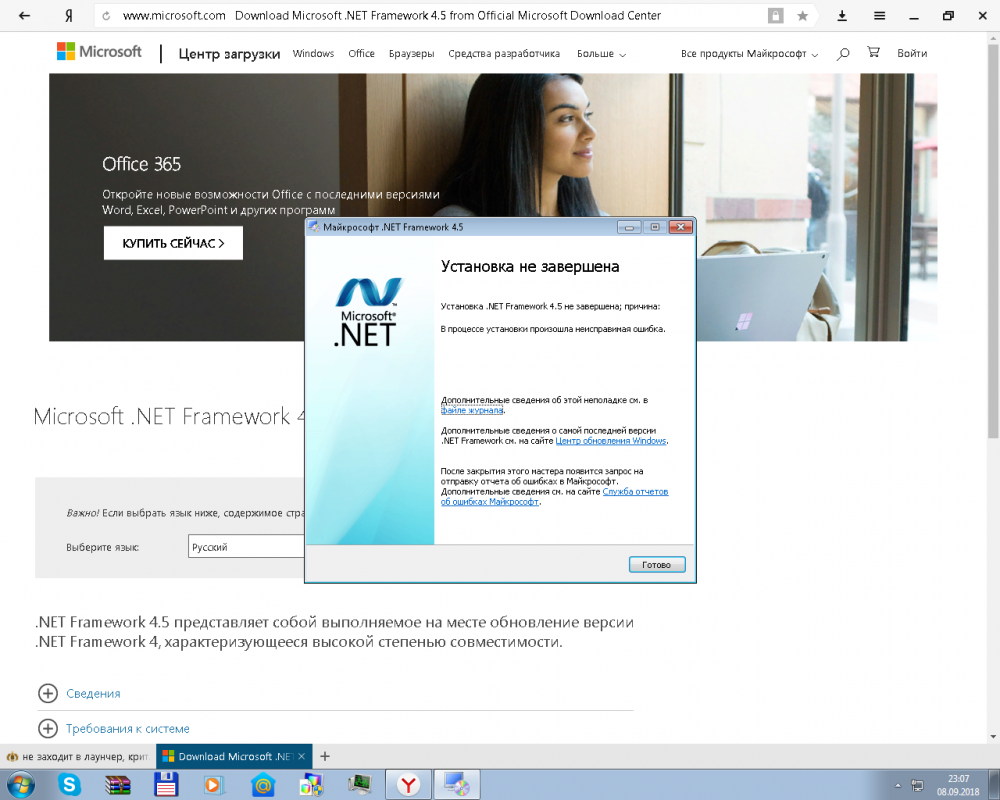Open Skype from the taskbar

(x=69, y=785)
